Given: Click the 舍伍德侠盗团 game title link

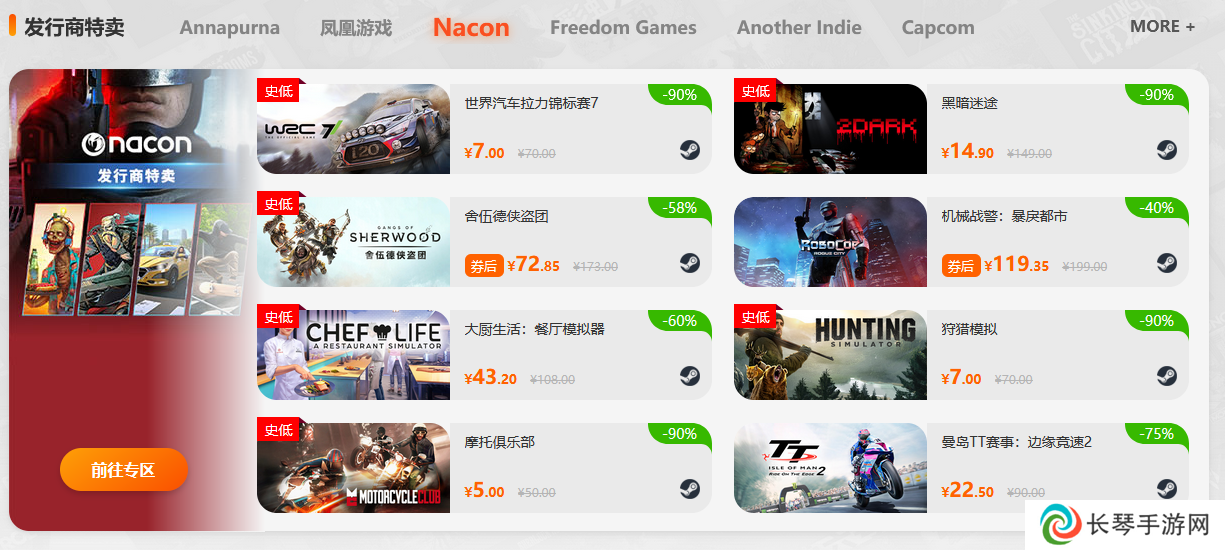Looking at the screenshot, I should (506, 216).
